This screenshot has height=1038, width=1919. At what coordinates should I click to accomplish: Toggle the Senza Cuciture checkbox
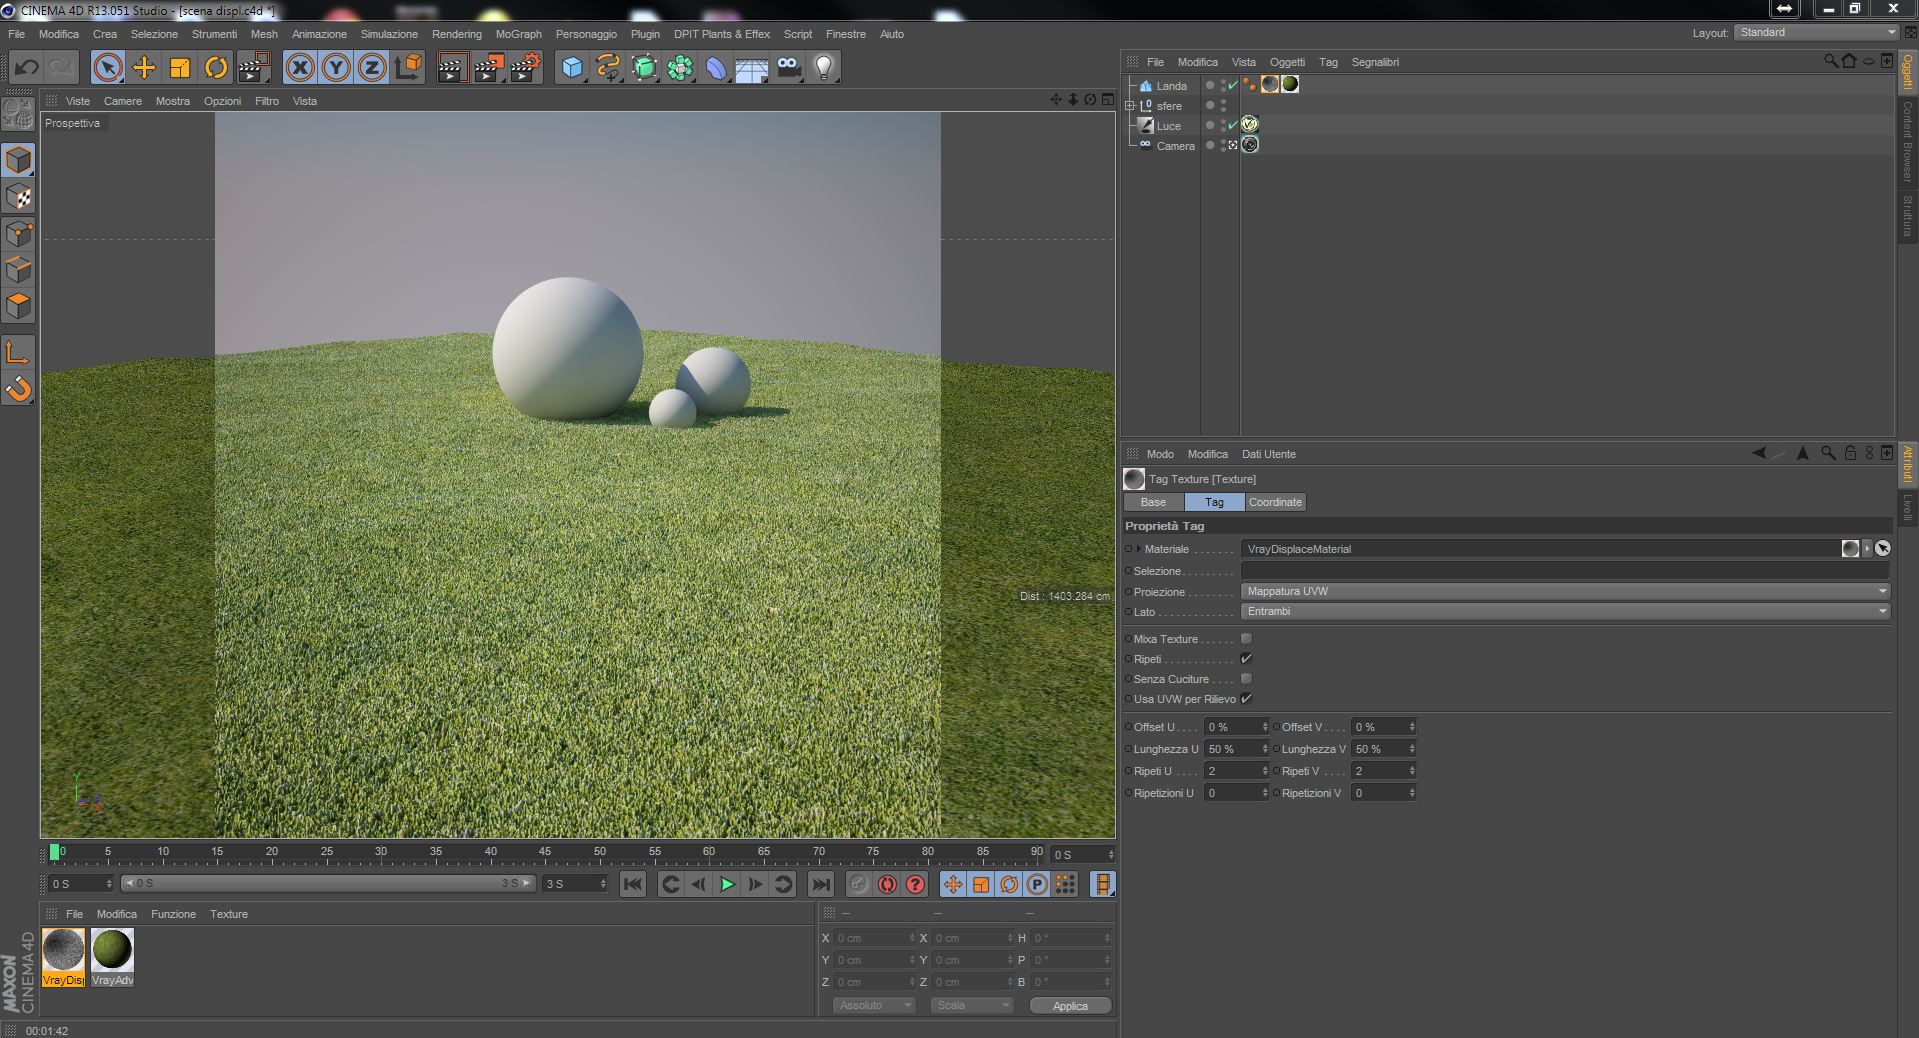coord(1246,679)
